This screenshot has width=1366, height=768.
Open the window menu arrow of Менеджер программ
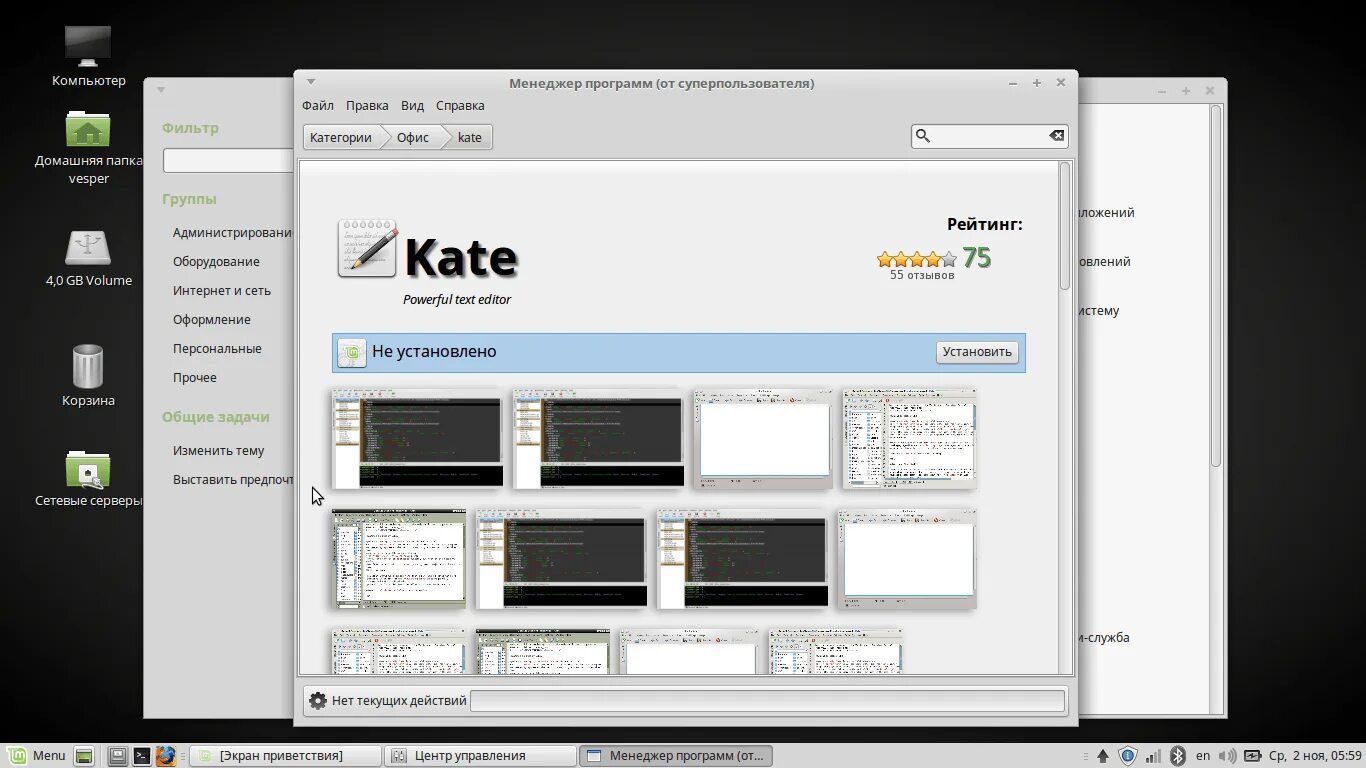point(311,82)
